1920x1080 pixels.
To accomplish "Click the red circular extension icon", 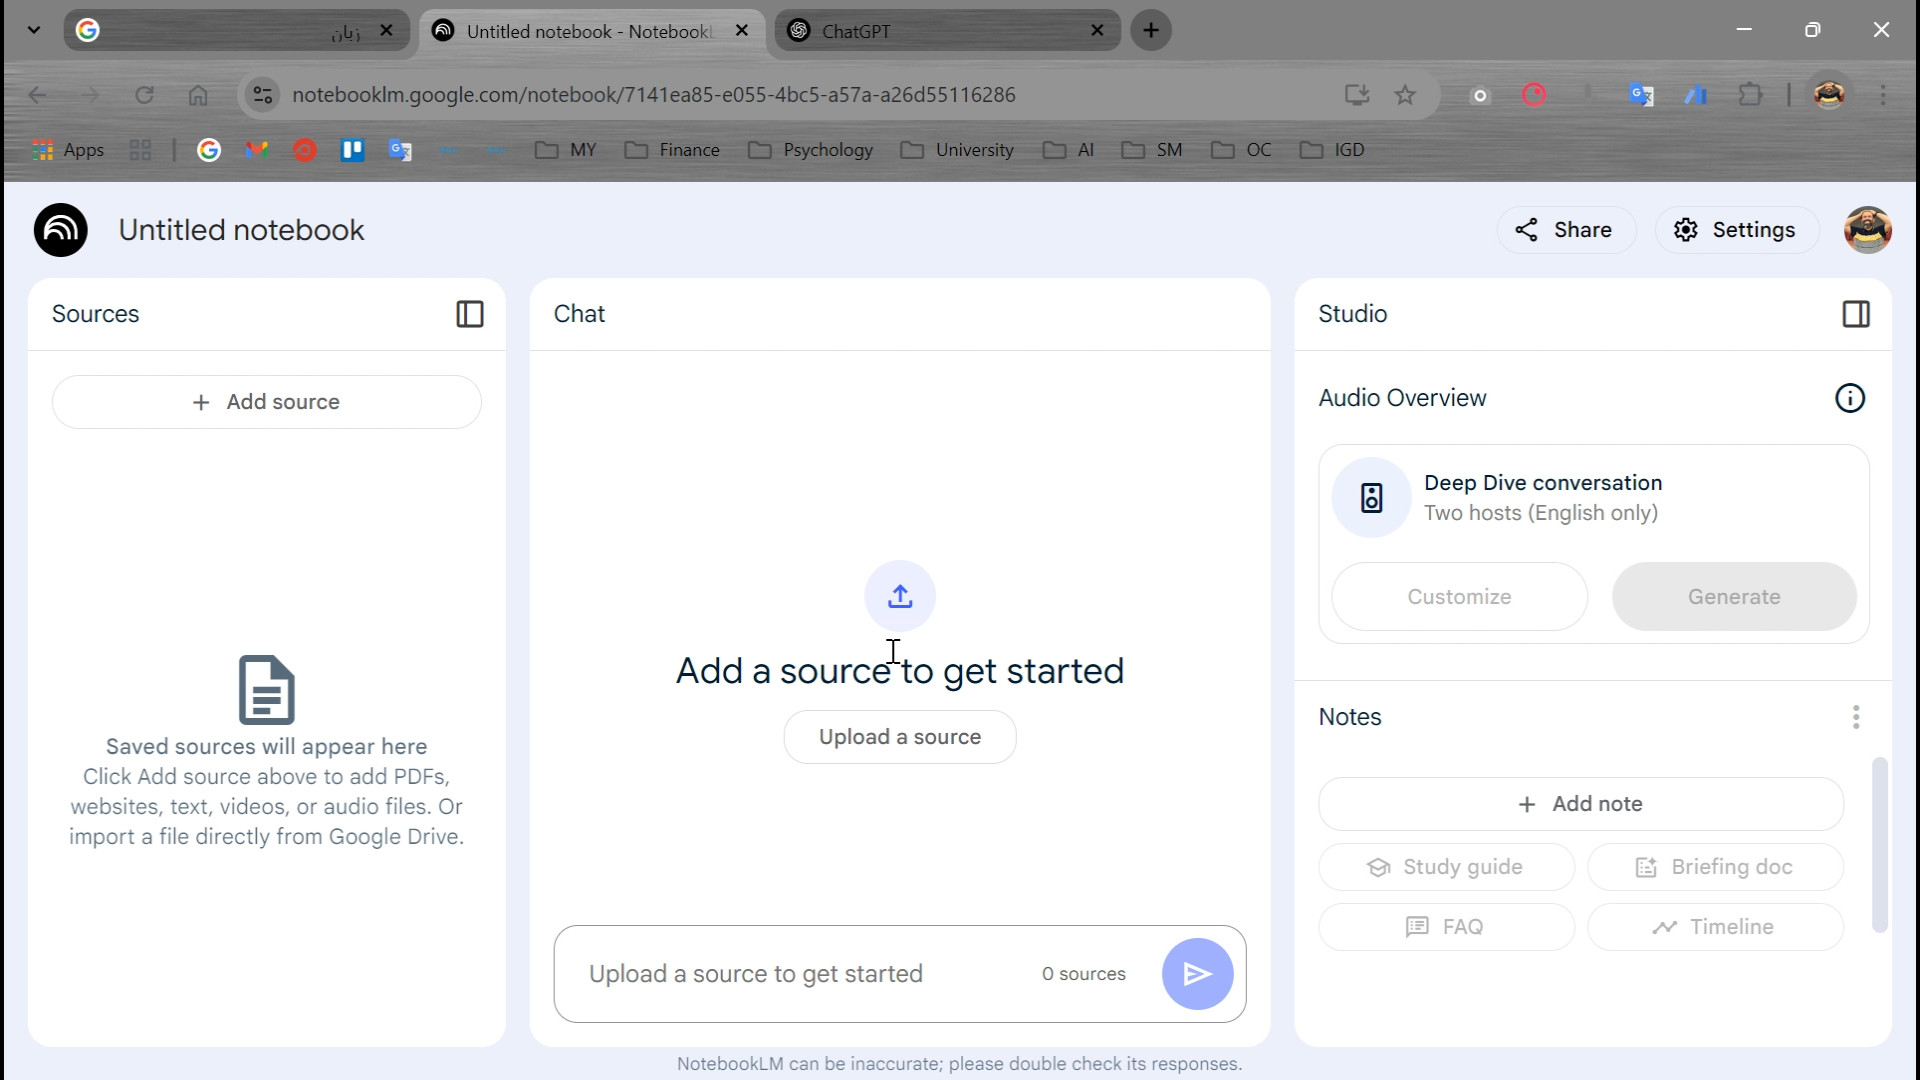I will (1534, 95).
